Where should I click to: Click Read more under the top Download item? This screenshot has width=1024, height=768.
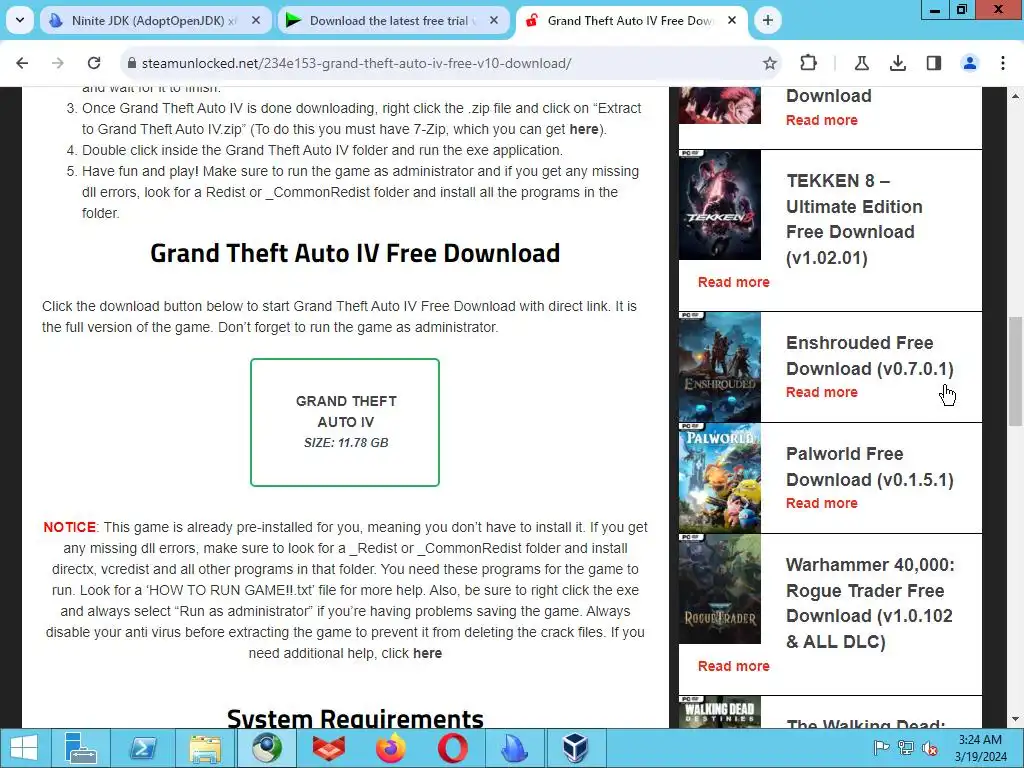822,120
